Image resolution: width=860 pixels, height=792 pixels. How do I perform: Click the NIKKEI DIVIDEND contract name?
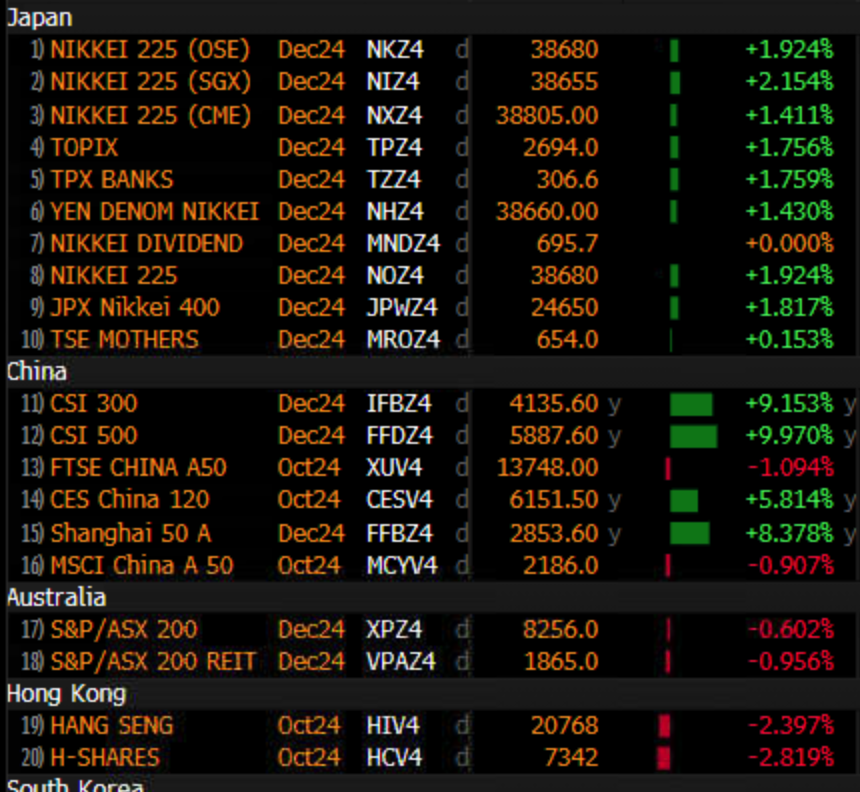pyautogui.click(x=146, y=243)
